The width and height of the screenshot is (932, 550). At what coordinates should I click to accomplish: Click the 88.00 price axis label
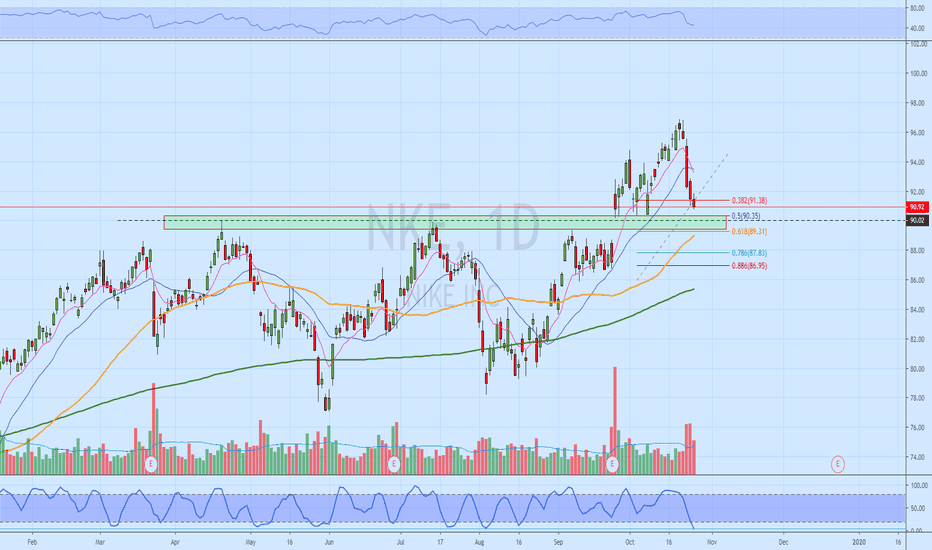tap(917, 250)
